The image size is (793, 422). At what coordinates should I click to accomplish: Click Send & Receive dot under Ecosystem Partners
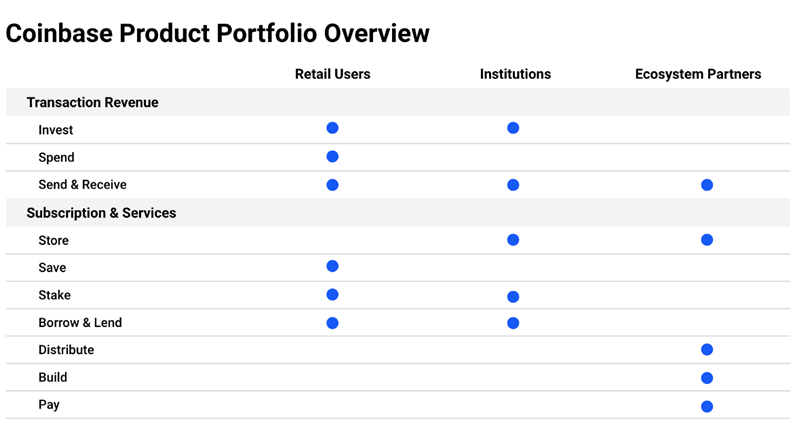coord(707,185)
